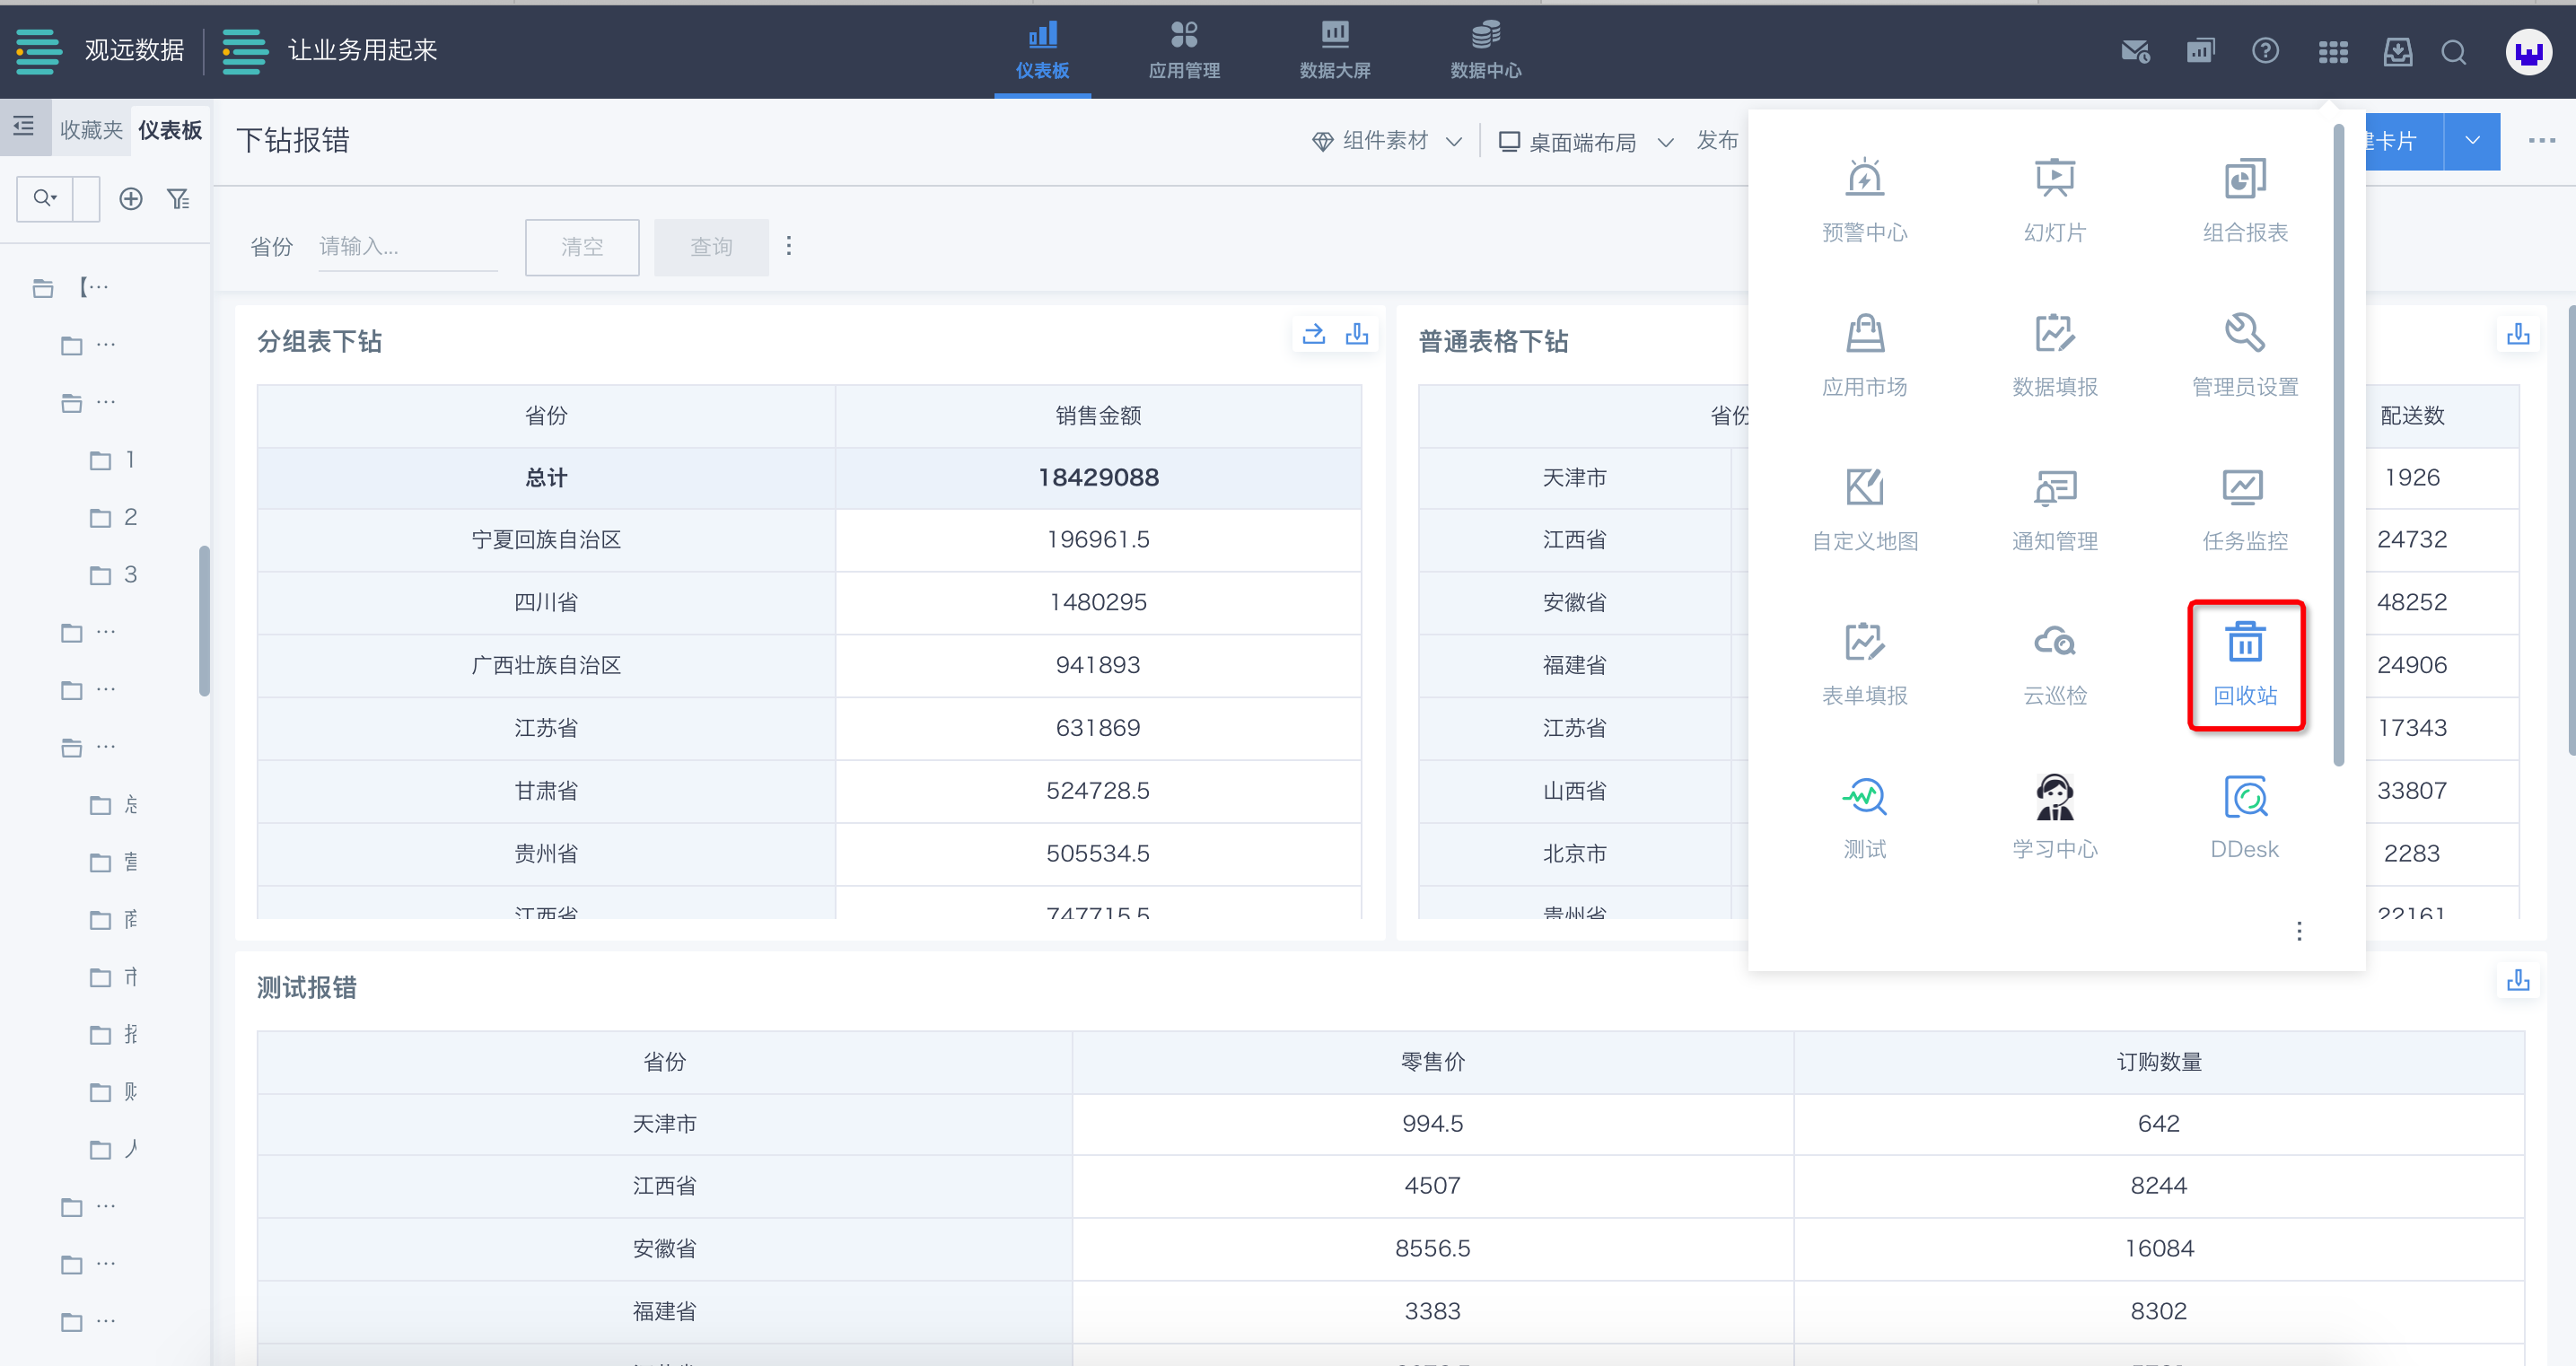Click the left sidebar scrollbar
The width and height of the screenshot is (2576, 1366).
click(204, 620)
